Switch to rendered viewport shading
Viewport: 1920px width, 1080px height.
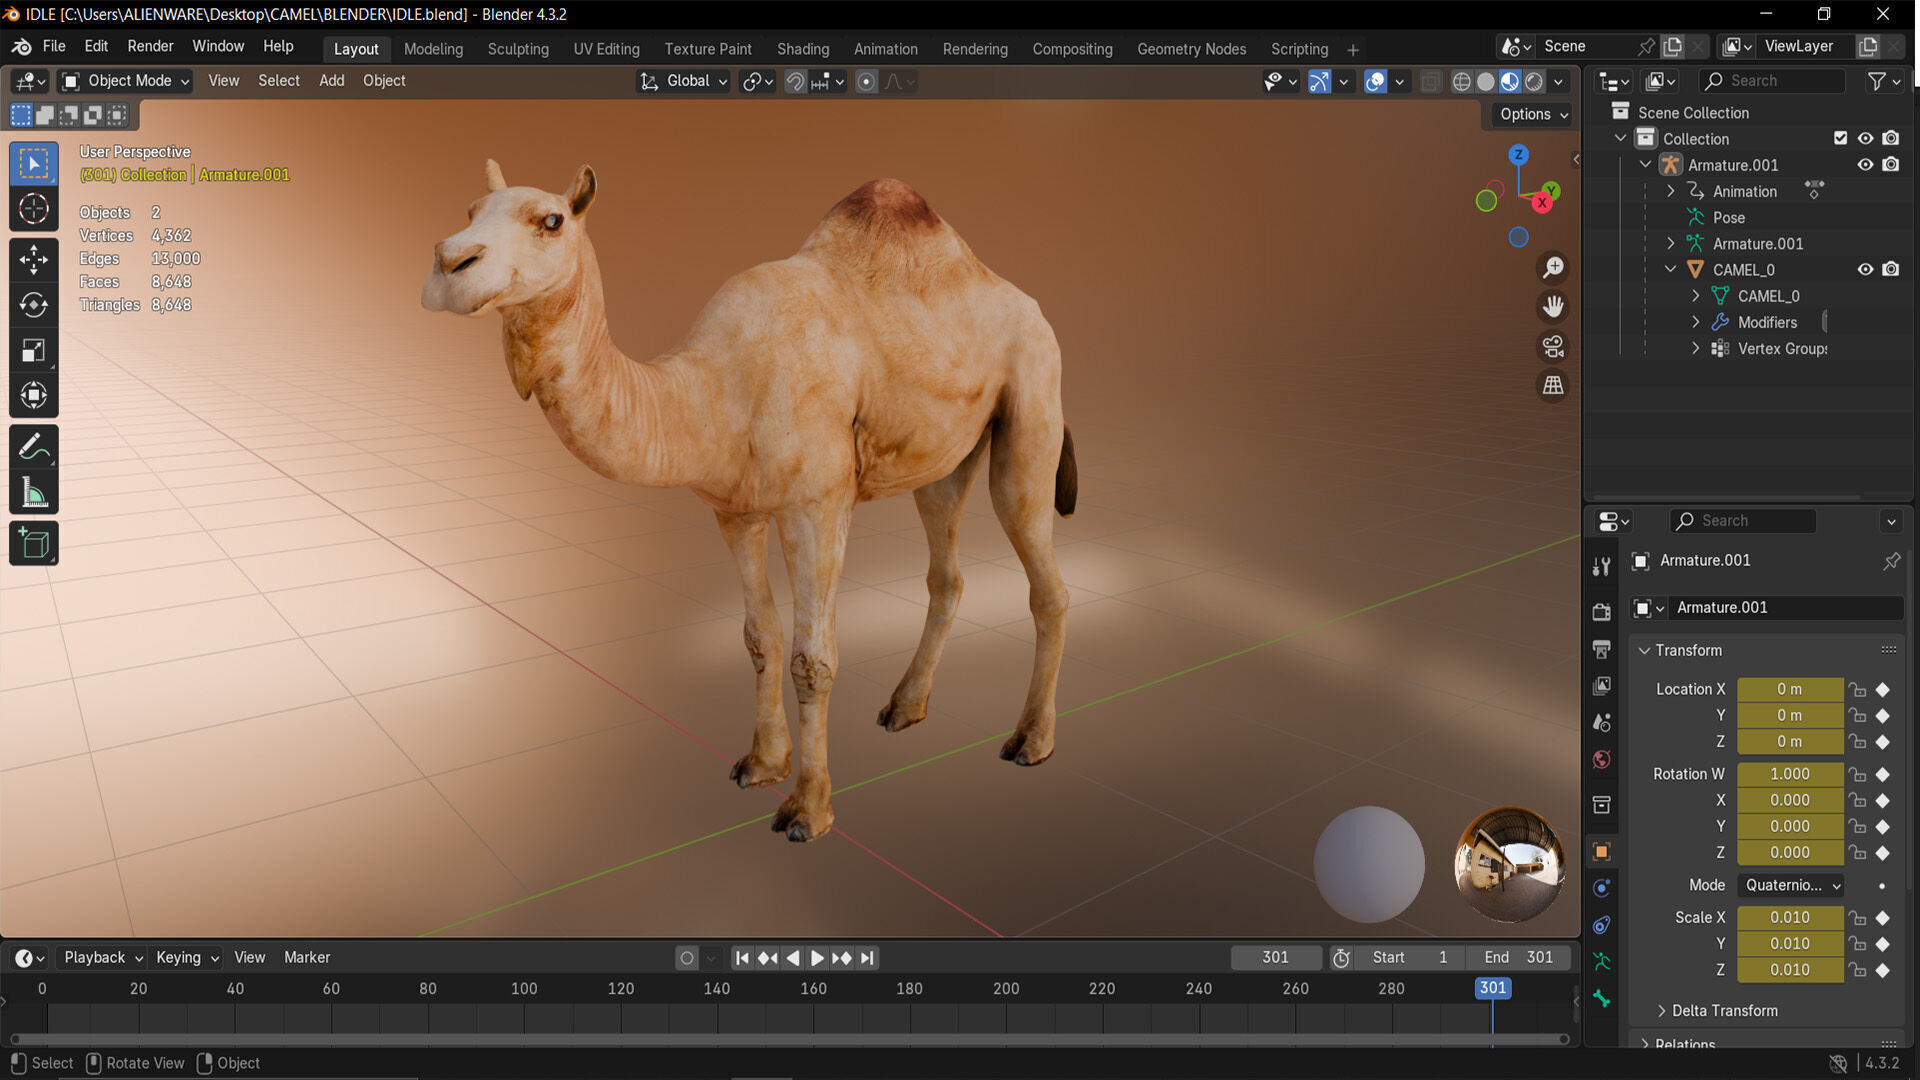1534,81
